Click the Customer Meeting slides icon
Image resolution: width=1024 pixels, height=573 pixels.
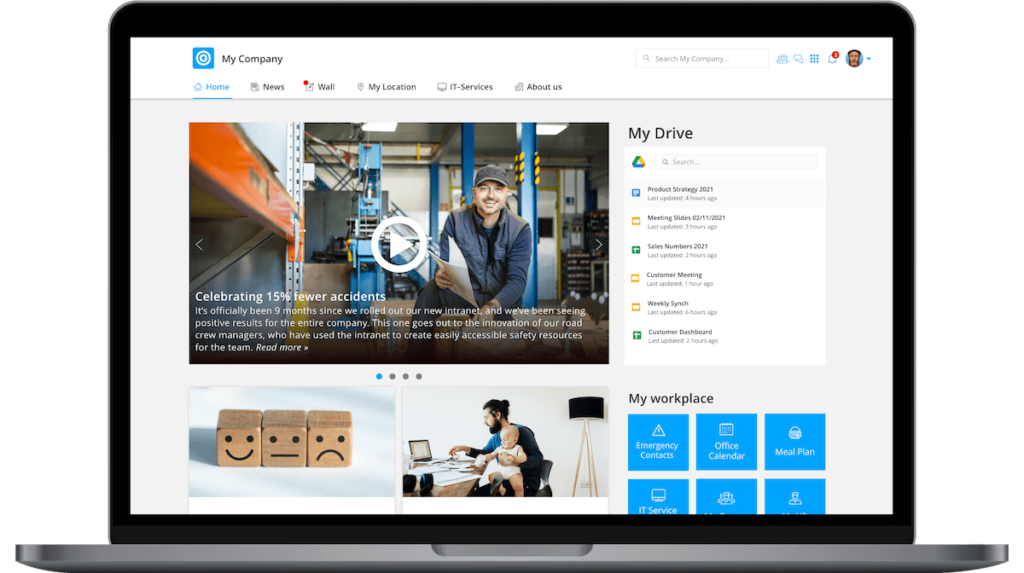click(635, 278)
